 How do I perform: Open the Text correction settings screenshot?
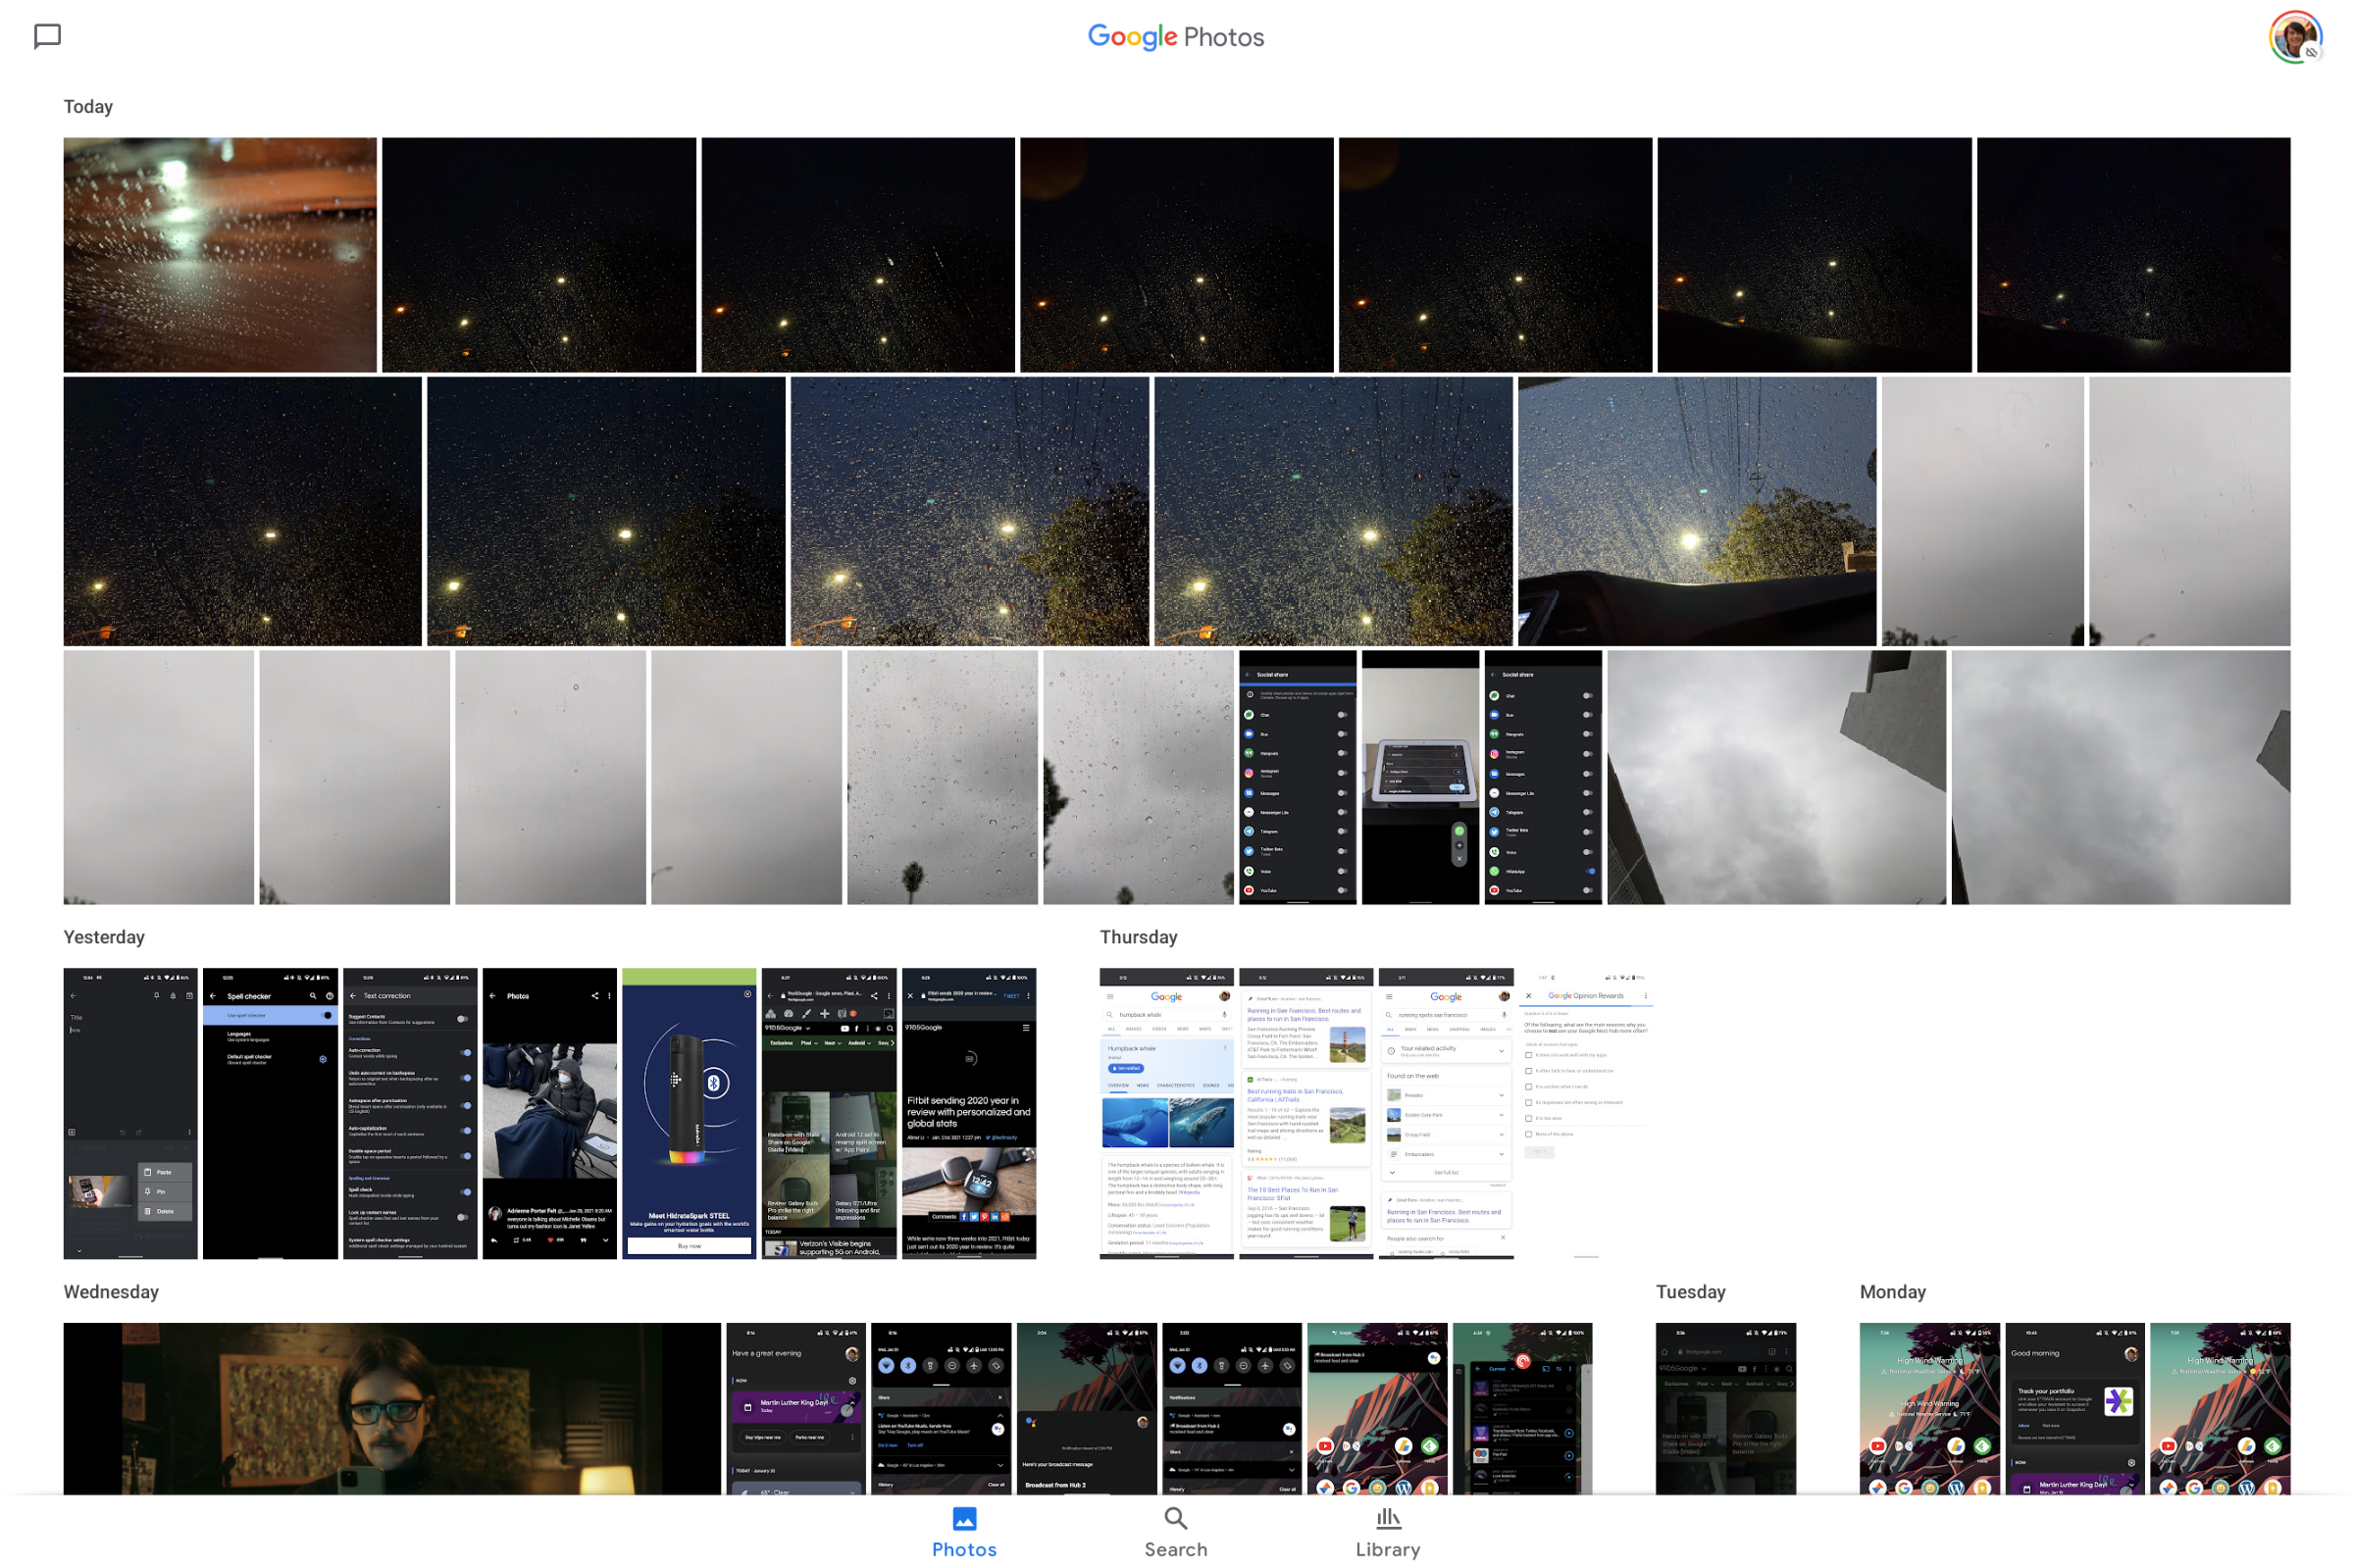coord(410,1113)
